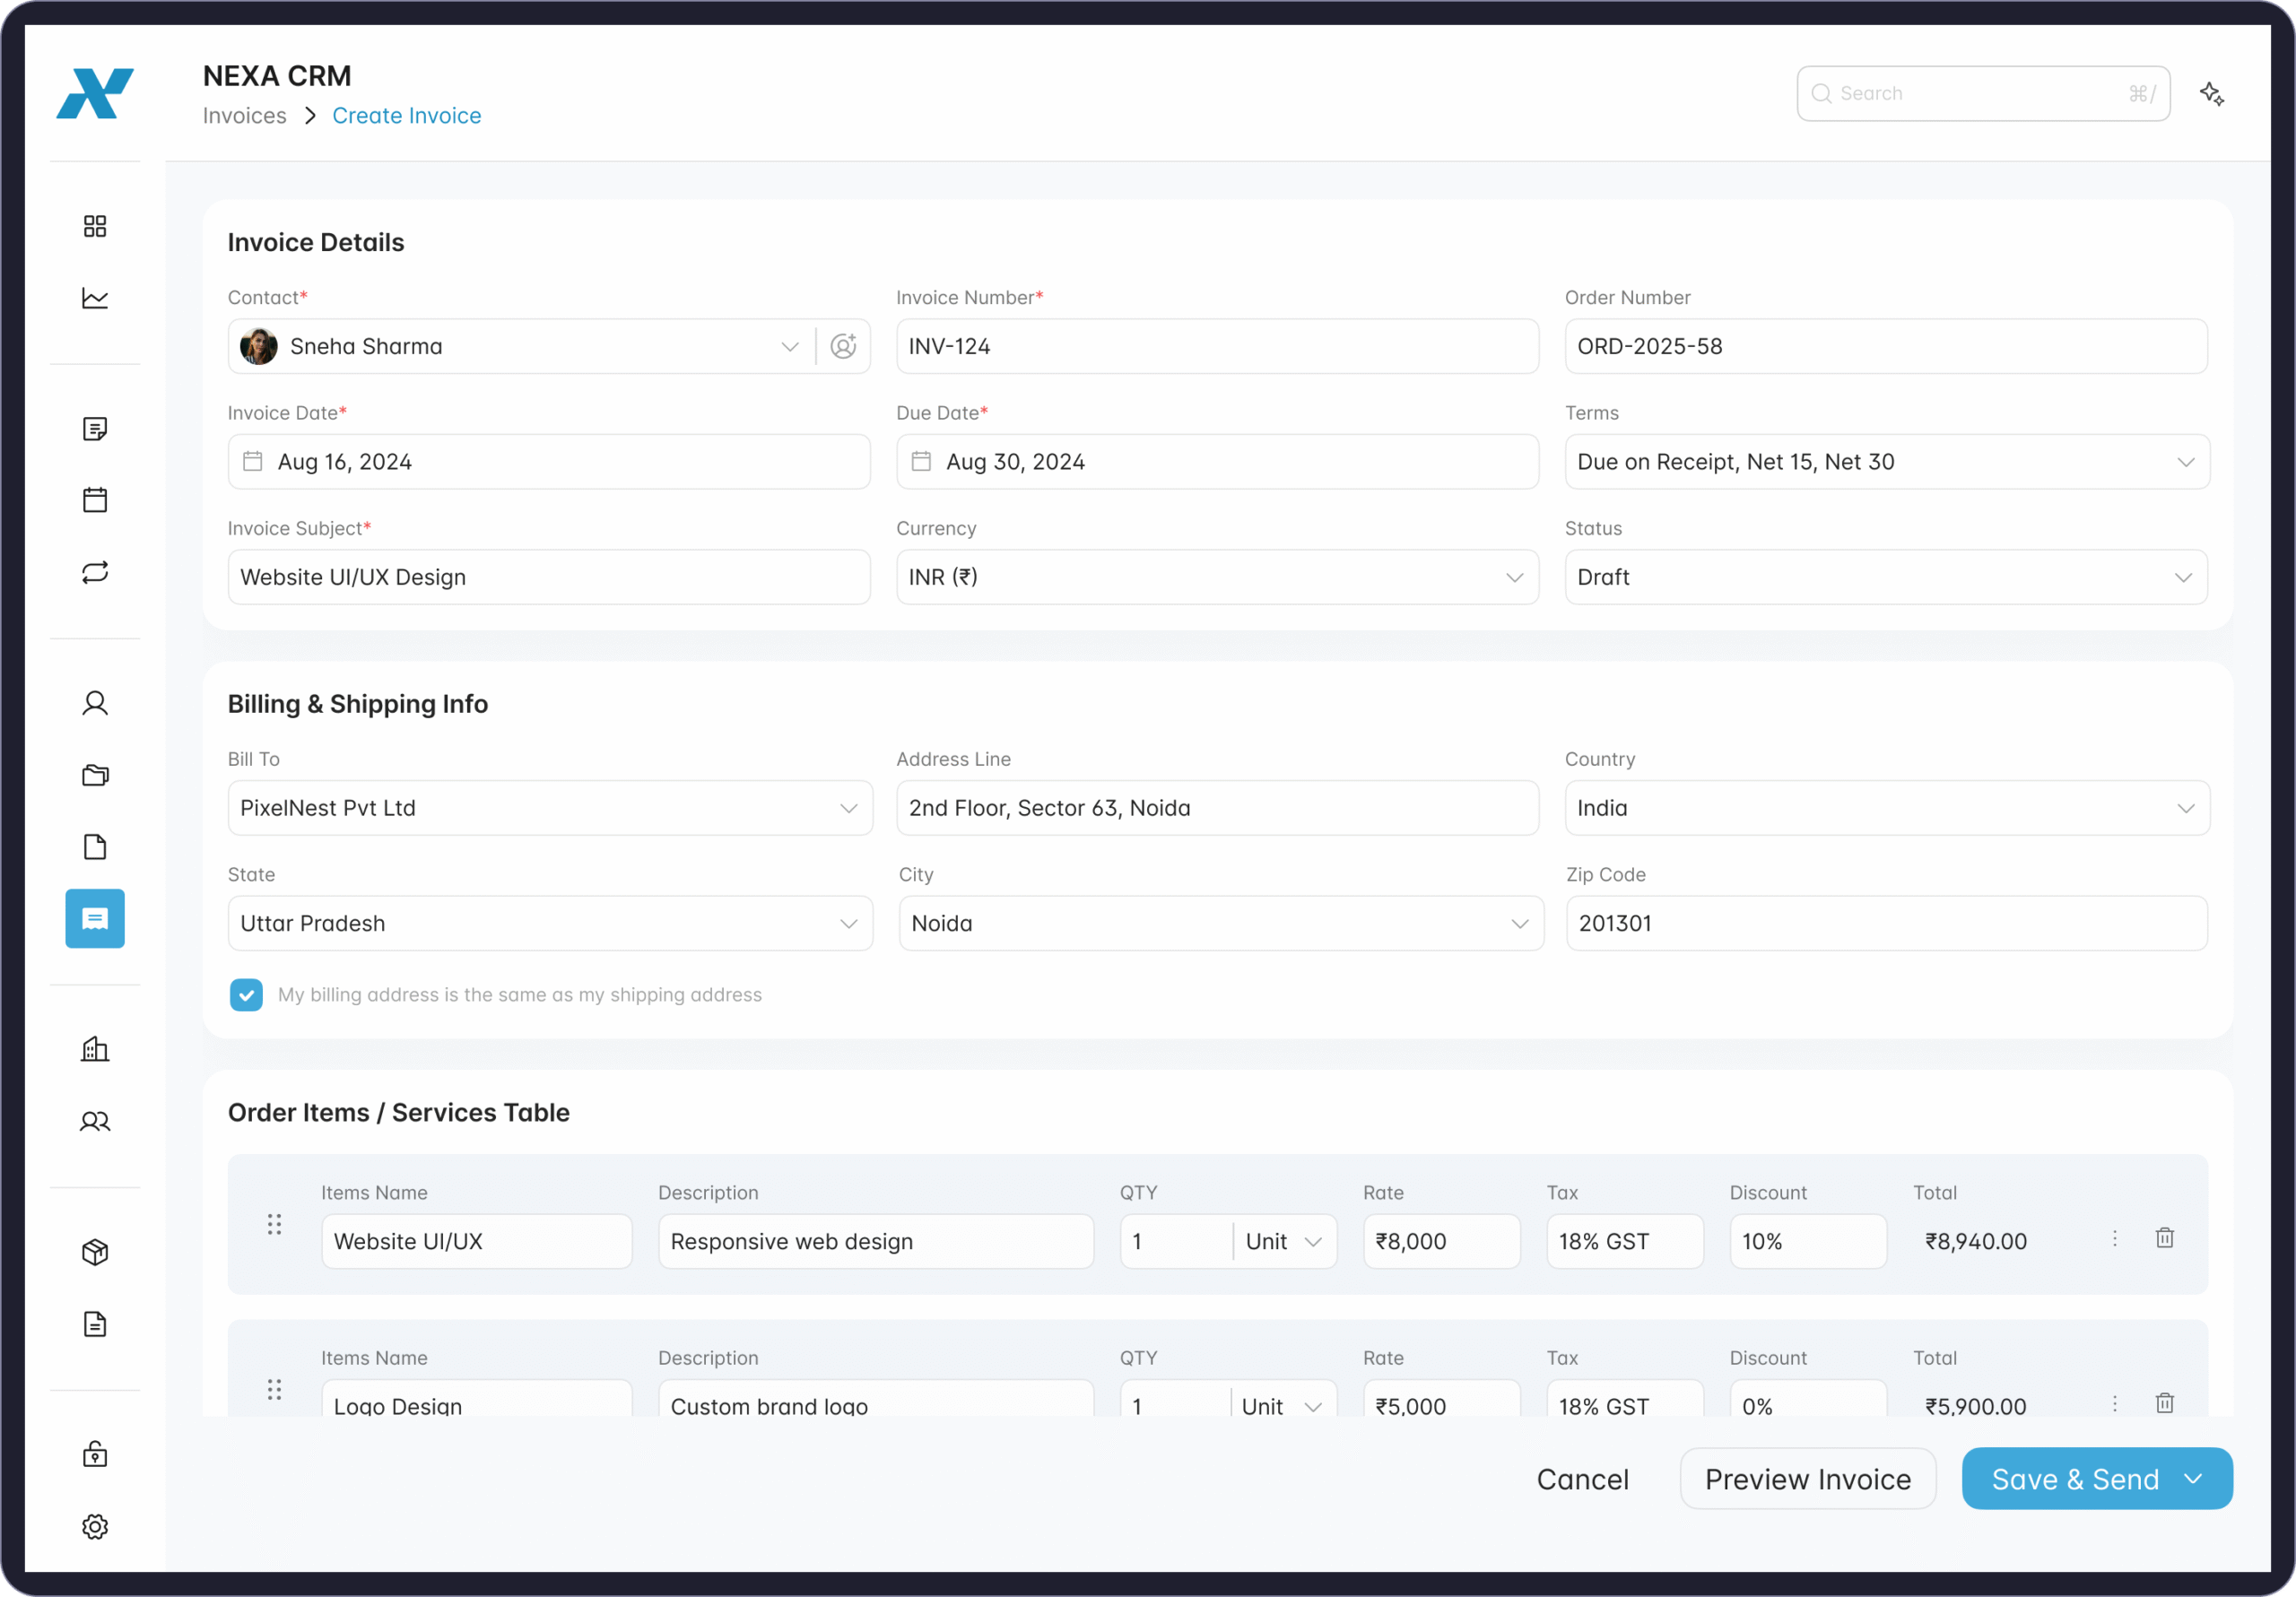Click the add contact icon next to Sneha Sharma
The image size is (2296, 1597).
843,346
